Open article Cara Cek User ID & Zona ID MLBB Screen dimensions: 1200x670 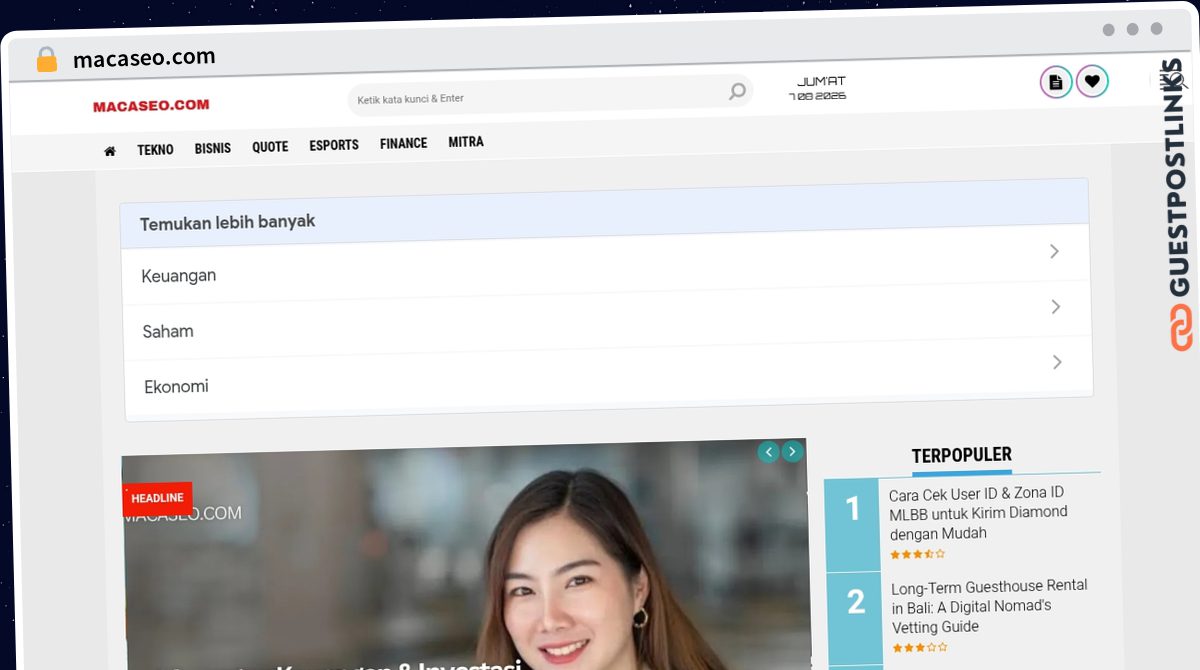pyautogui.click(x=977, y=513)
